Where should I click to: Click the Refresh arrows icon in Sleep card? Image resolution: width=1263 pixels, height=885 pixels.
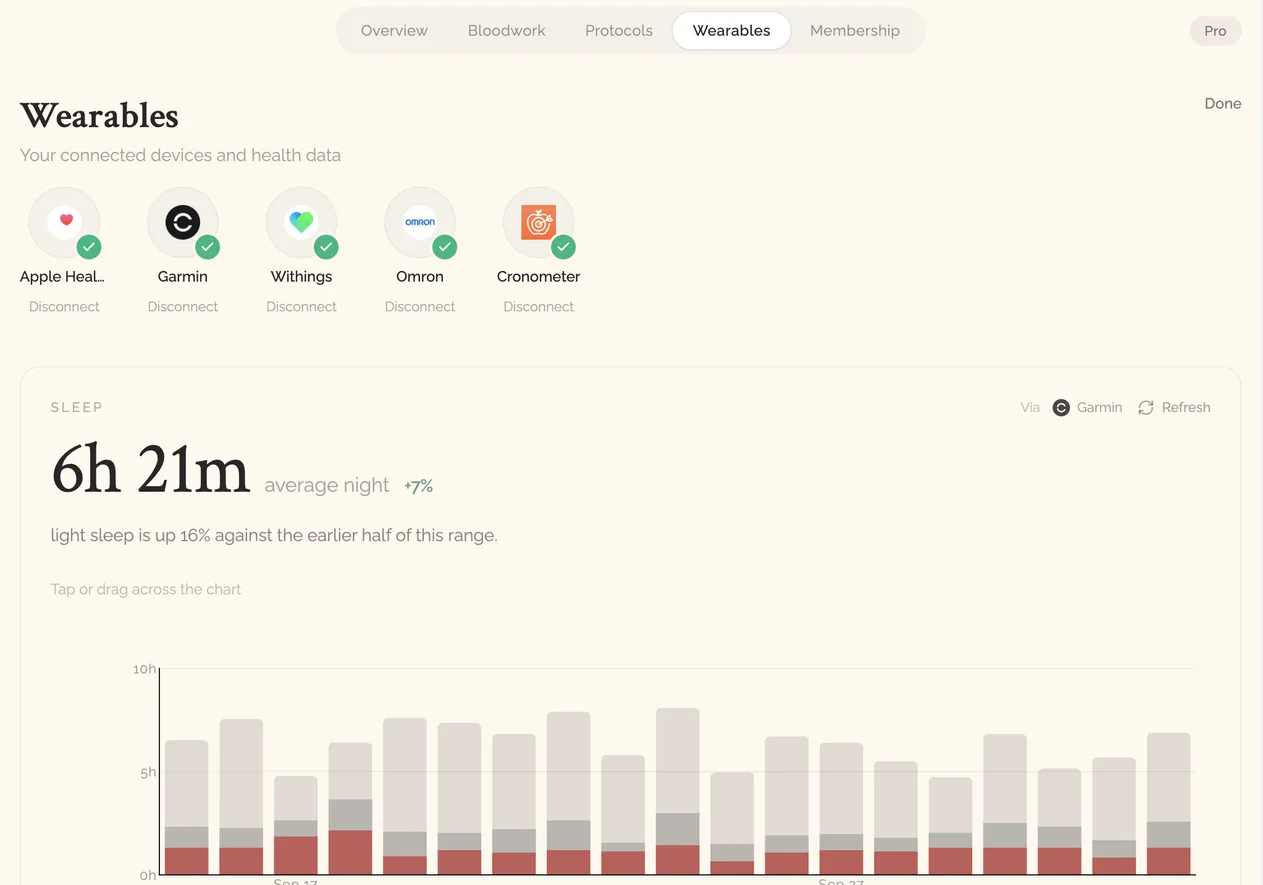tap(1146, 407)
